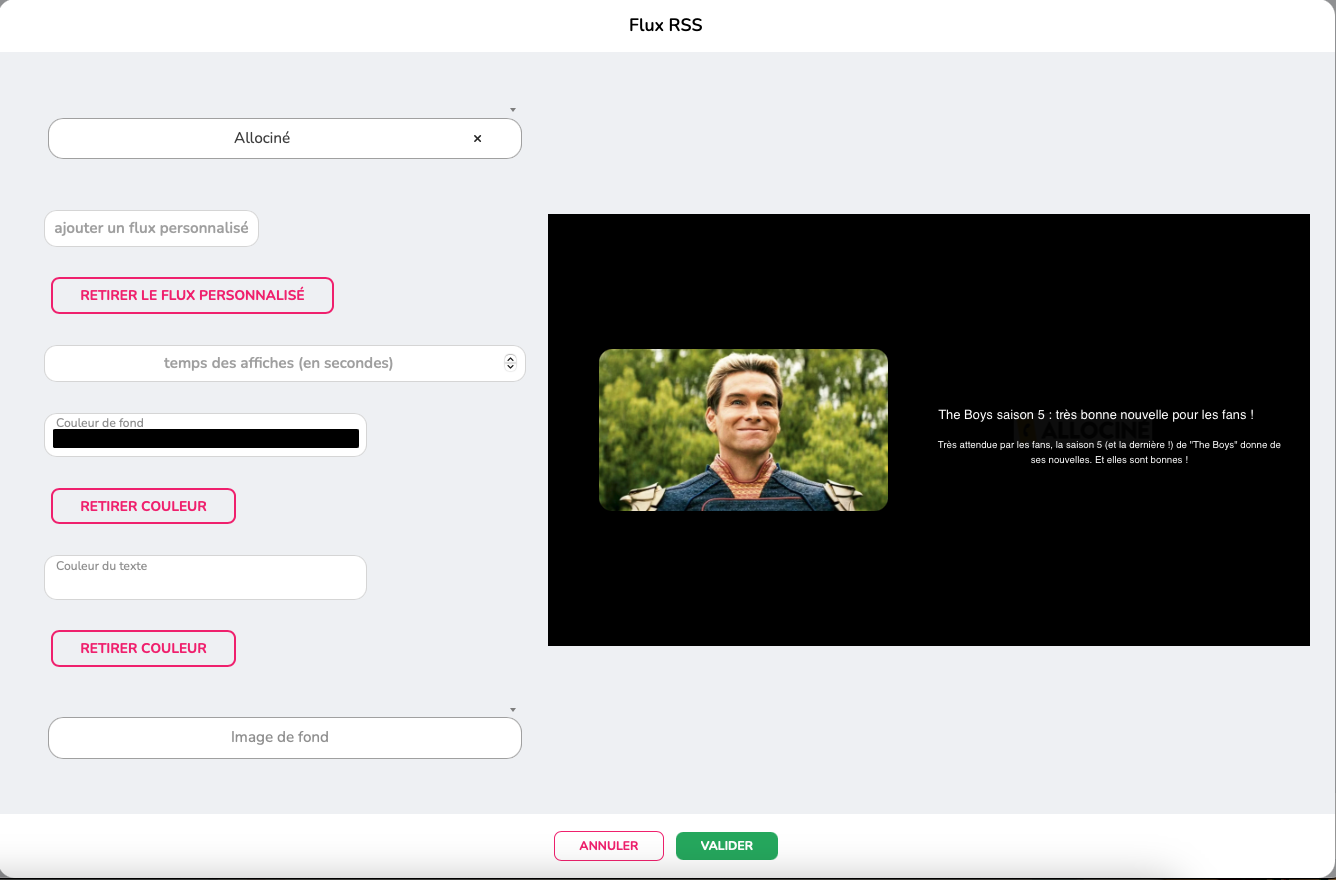
Task: Focus the 'temps des affiches (en secondes)' field
Action: [285, 363]
